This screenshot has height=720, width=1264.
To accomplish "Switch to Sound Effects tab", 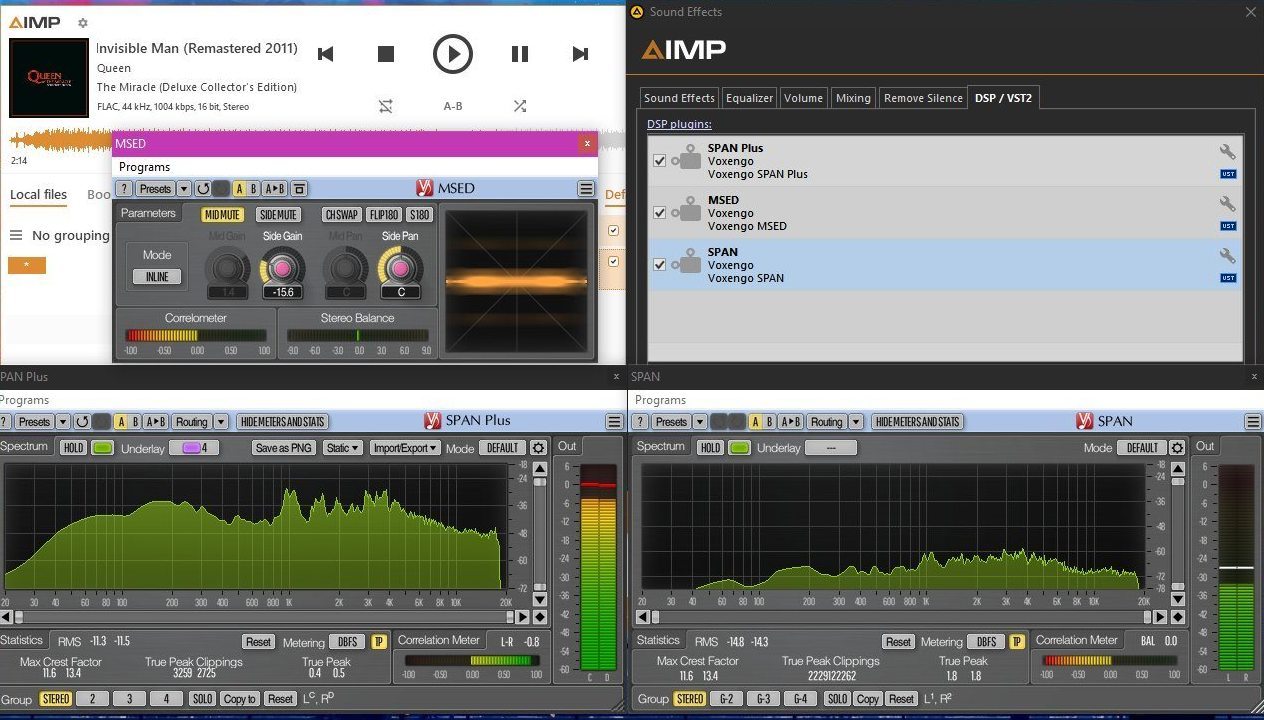I will pyautogui.click(x=679, y=98).
